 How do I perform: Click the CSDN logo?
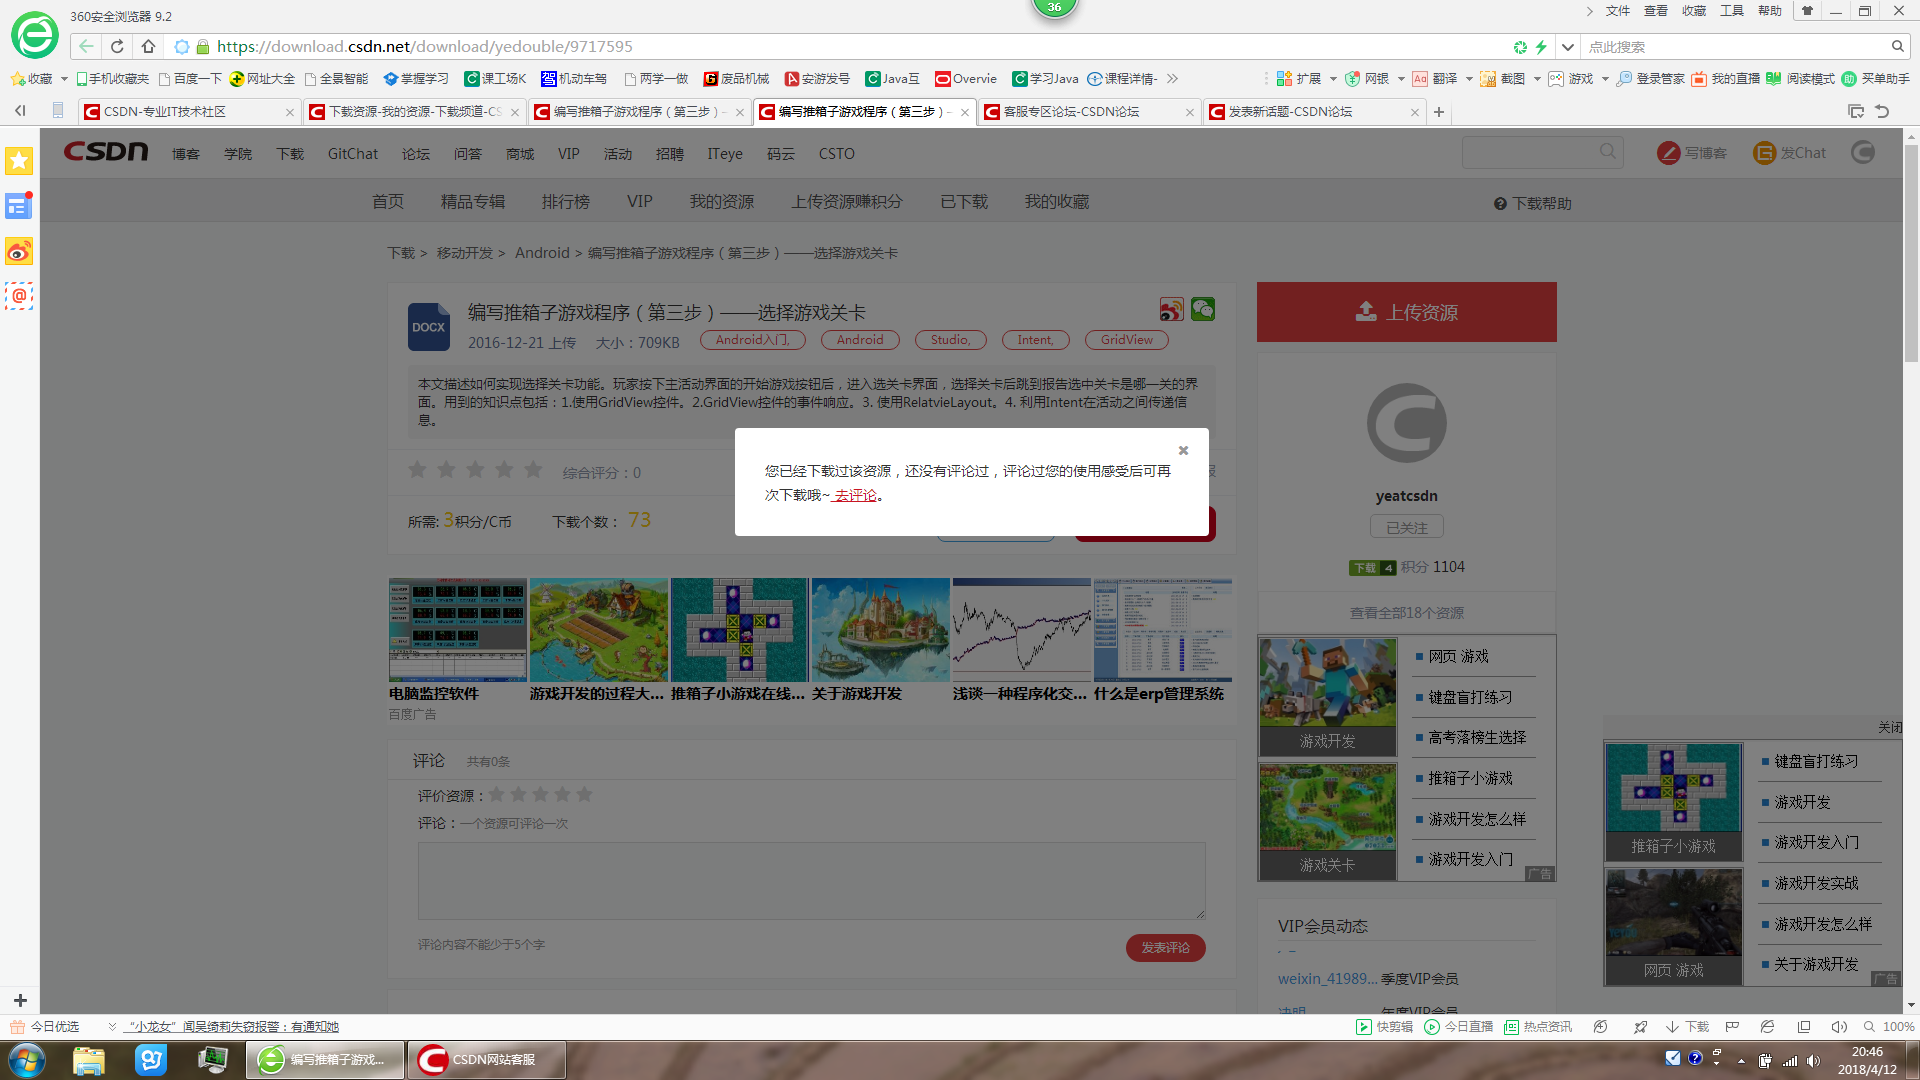106,152
